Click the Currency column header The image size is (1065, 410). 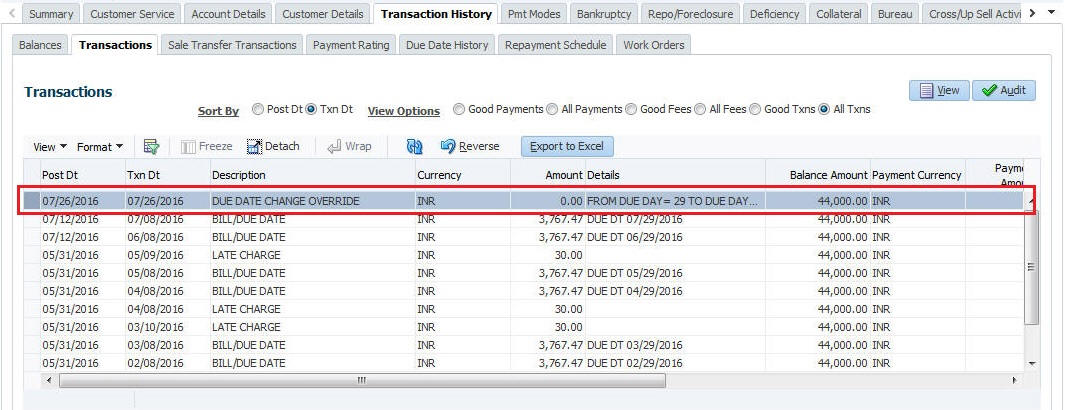tap(463, 175)
